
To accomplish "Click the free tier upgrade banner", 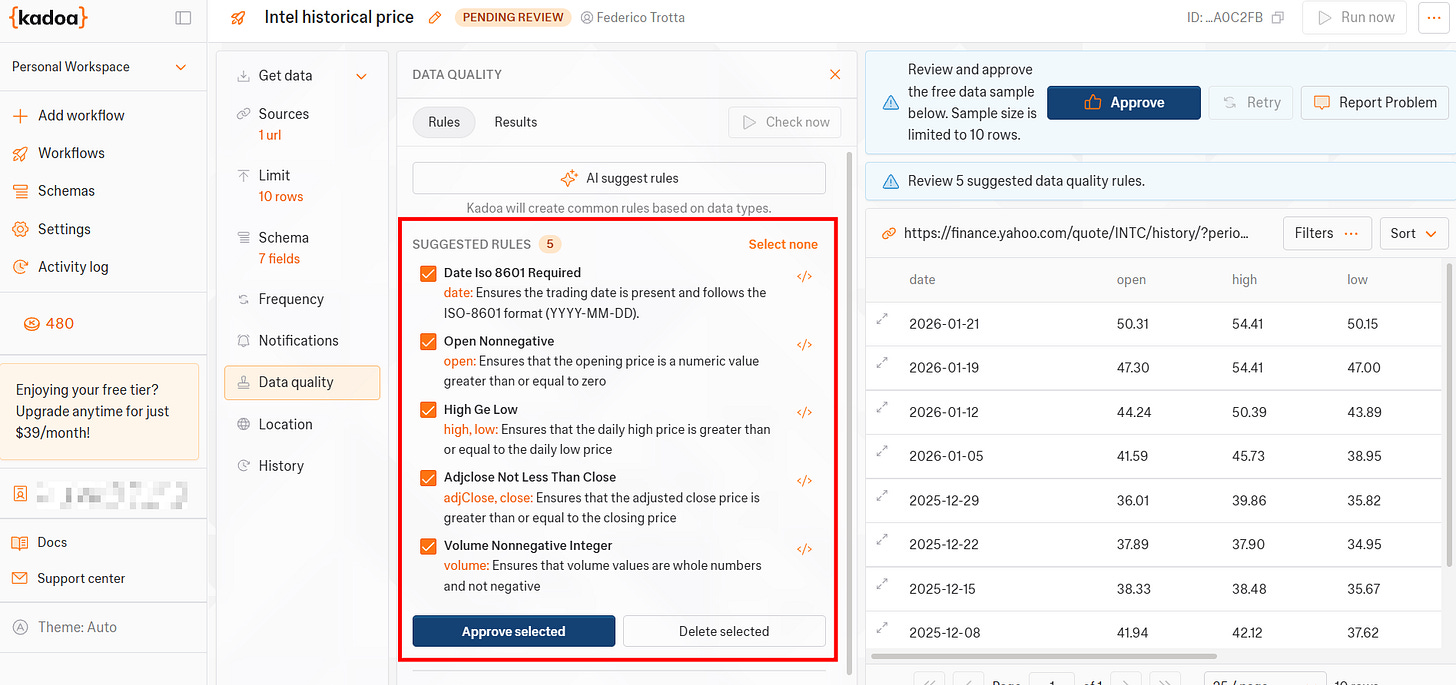I will point(100,411).
